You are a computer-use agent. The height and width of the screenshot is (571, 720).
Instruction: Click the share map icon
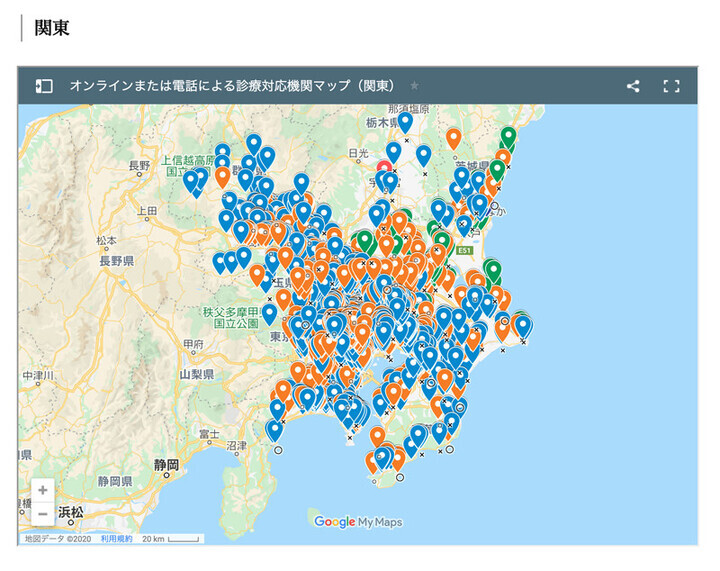pyautogui.click(x=633, y=86)
